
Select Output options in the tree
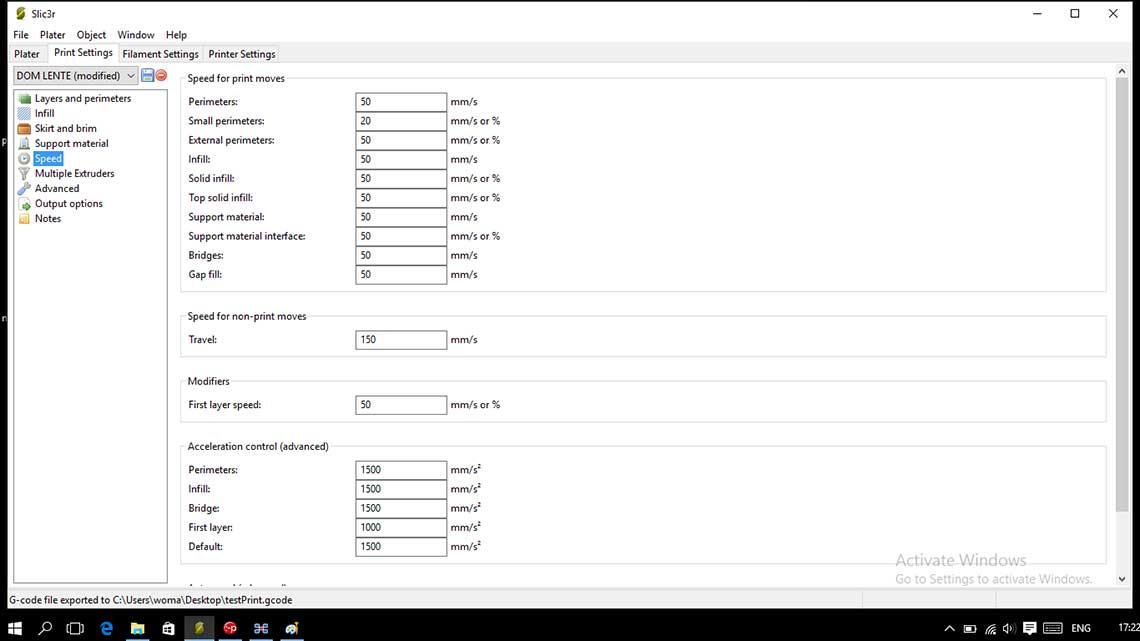(68, 204)
